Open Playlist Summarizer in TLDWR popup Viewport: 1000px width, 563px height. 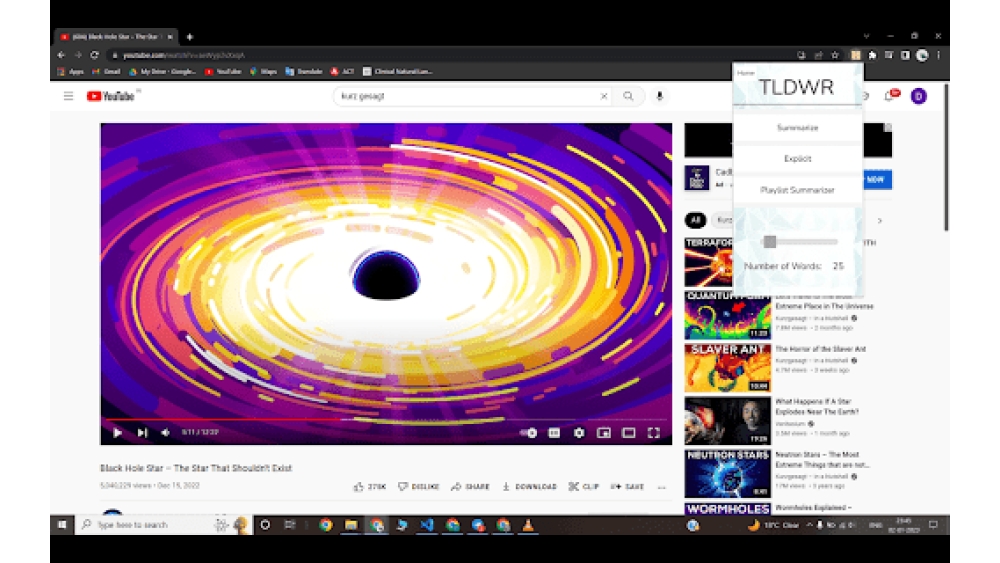coord(797,190)
